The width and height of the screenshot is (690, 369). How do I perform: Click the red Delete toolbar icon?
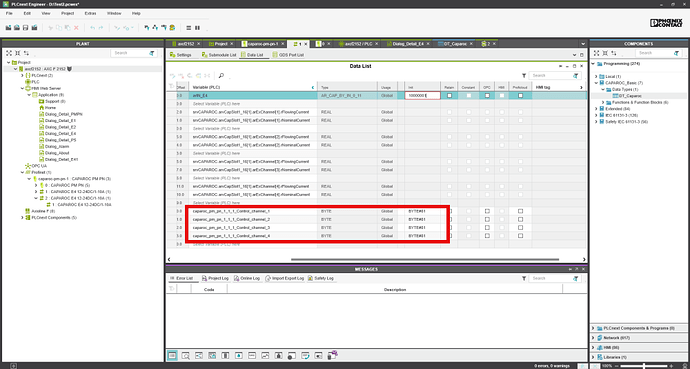76,28
